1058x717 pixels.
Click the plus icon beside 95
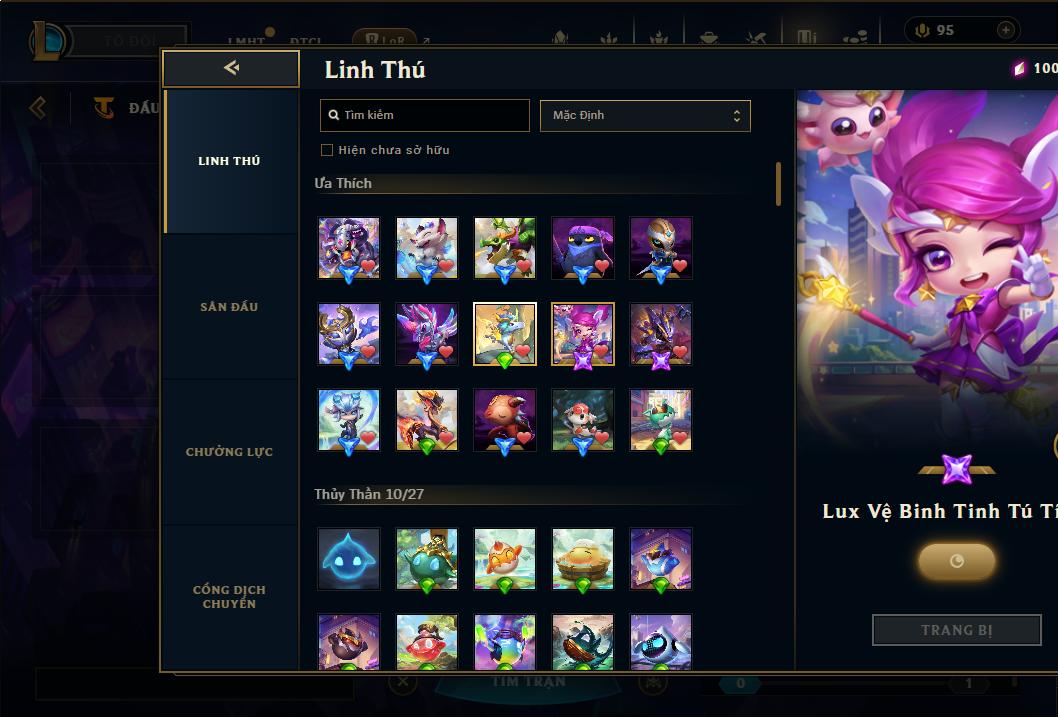click(1005, 30)
